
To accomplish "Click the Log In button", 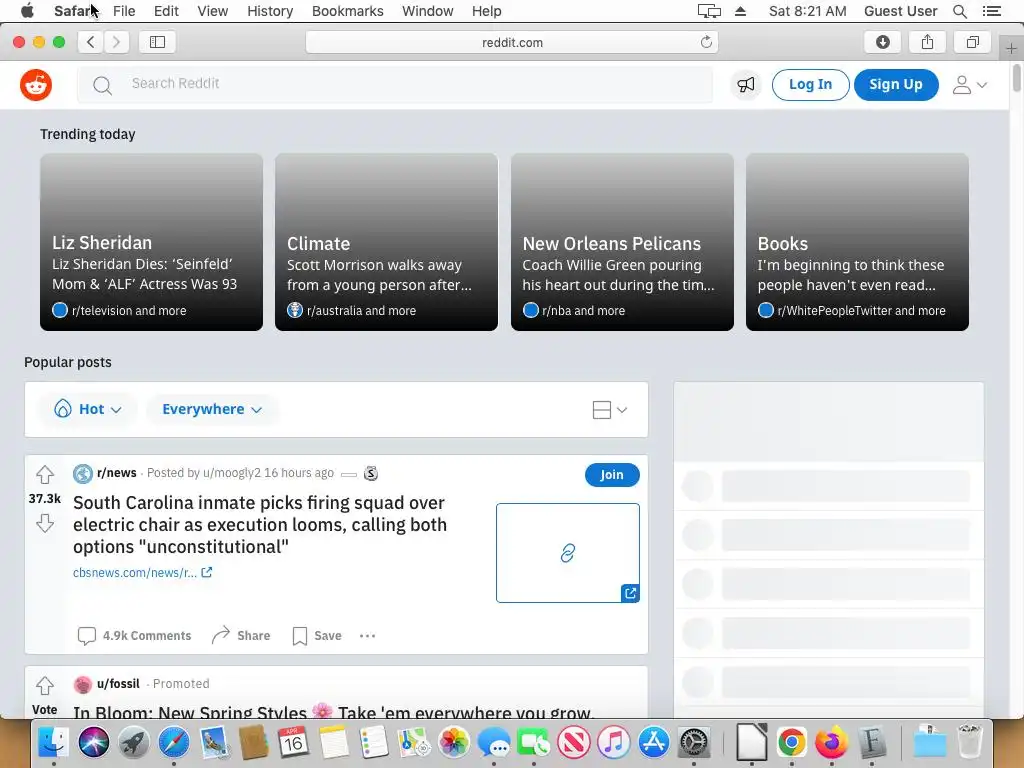I will (810, 85).
